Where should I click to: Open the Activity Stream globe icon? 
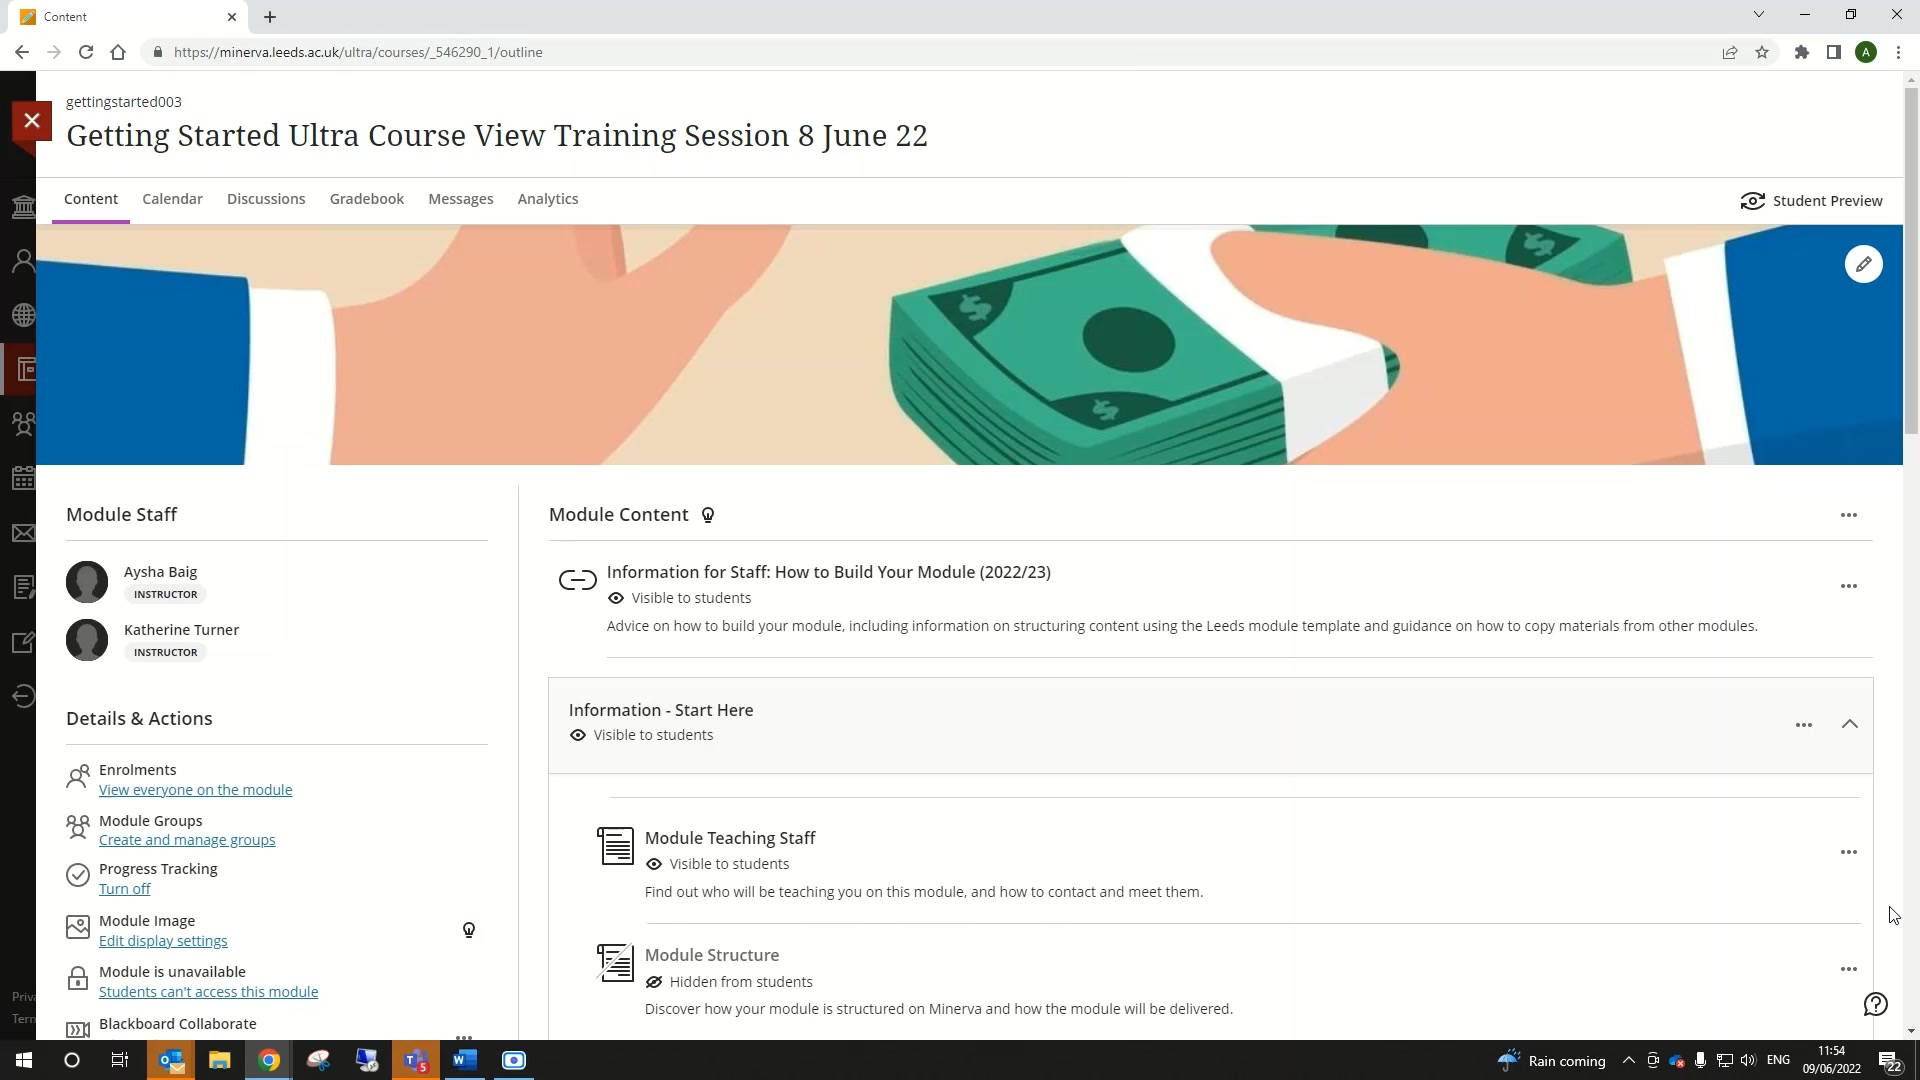pyautogui.click(x=23, y=314)
